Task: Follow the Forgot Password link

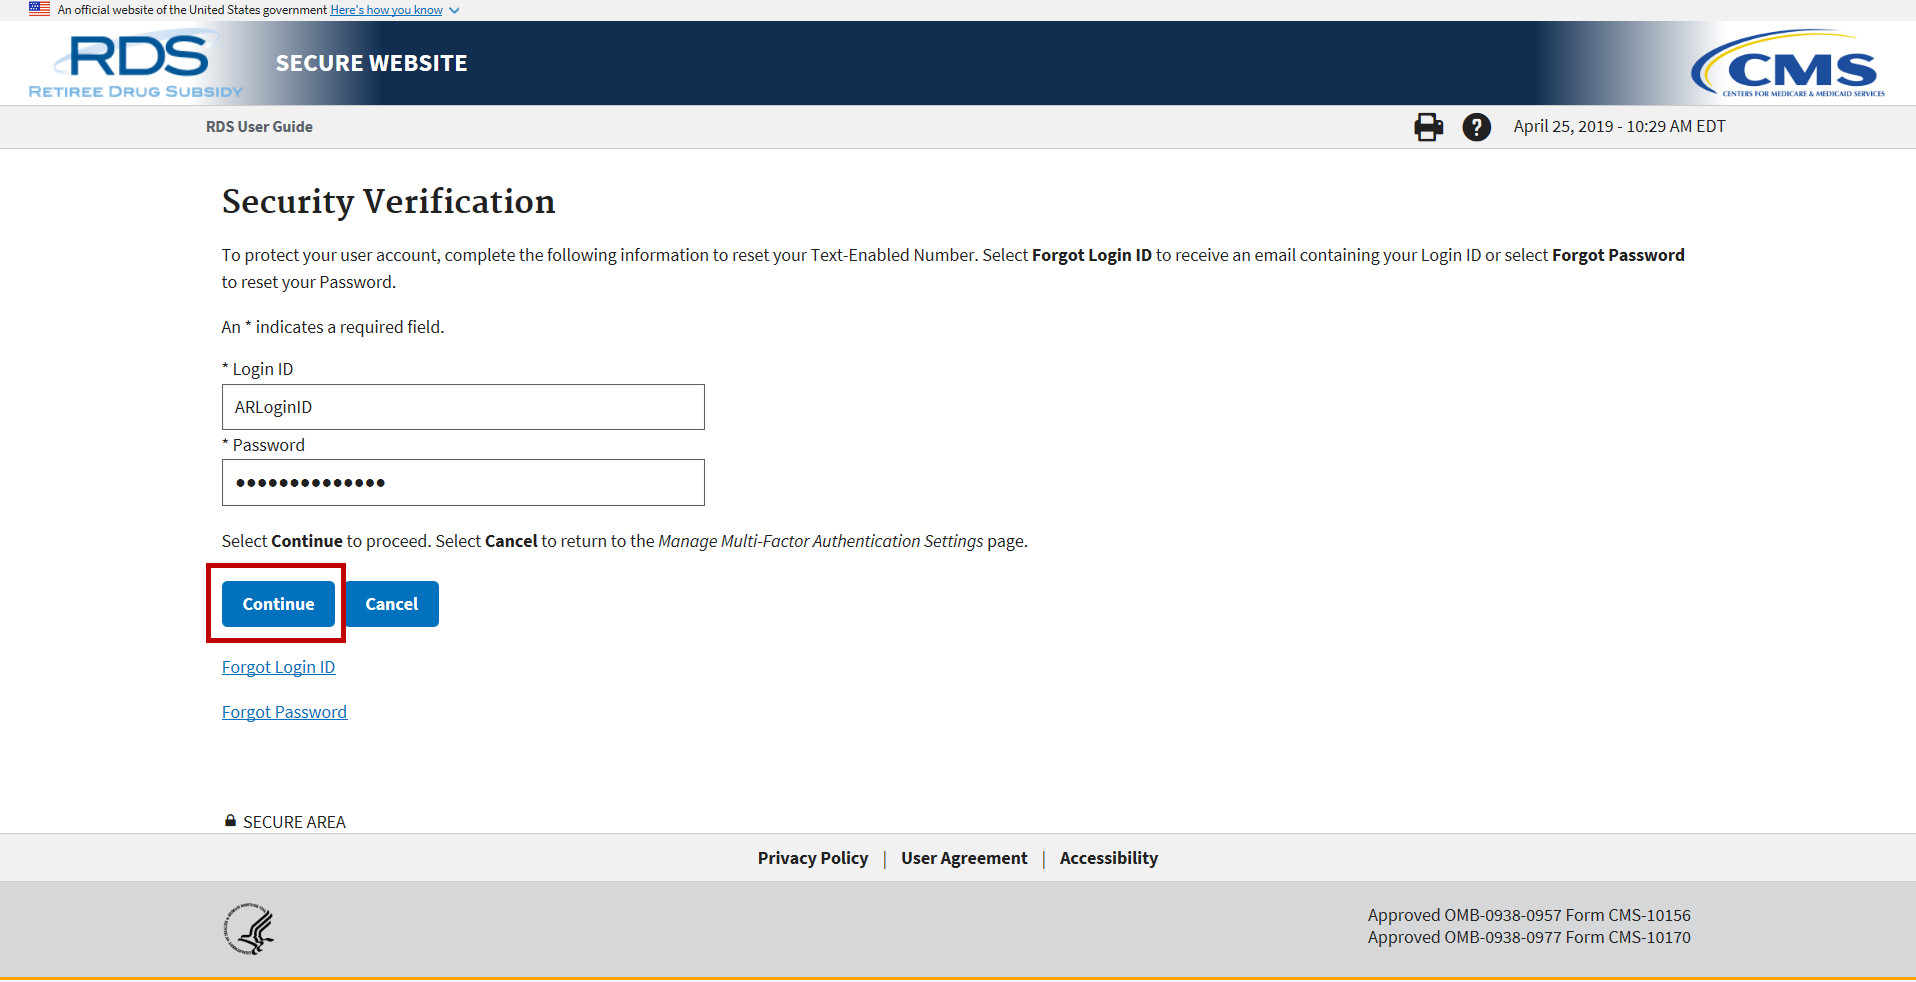Action: pos(284,712)
